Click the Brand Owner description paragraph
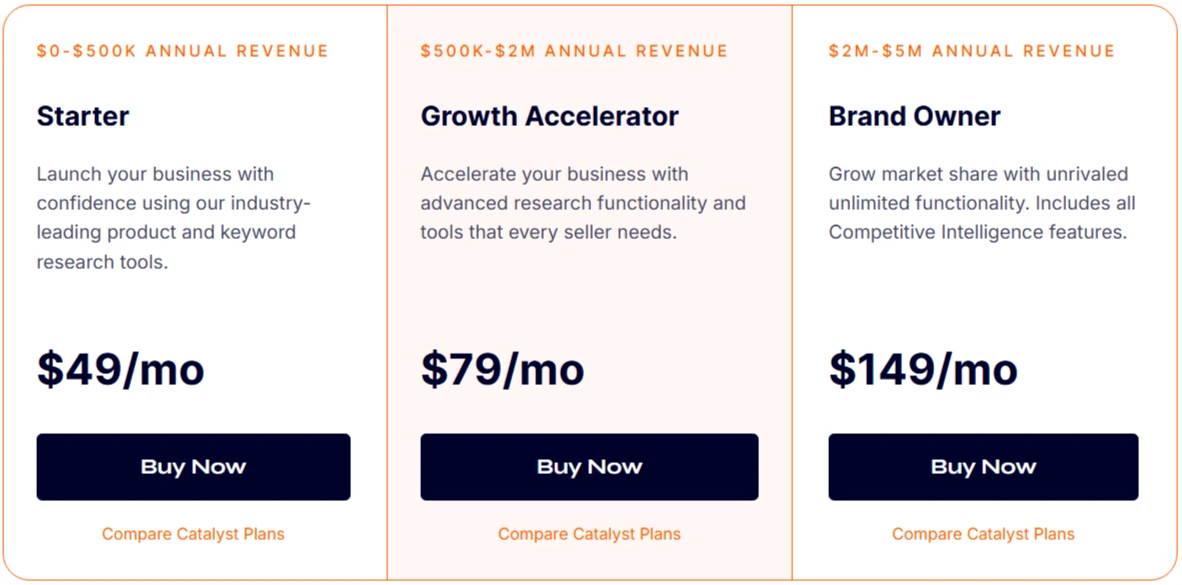1182x585 pixels. (981, 203)
